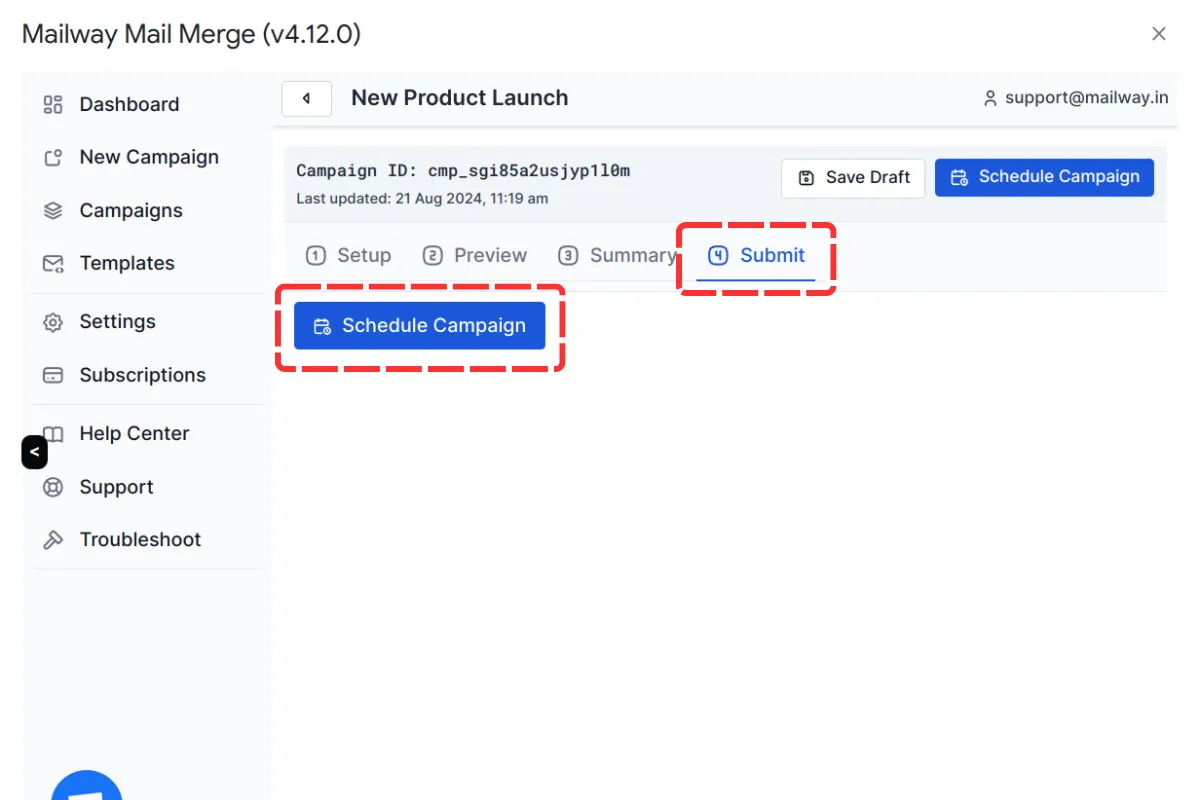Image resolution: width=1200 pixels, height=800 pixels.
Task: Open the blue chat bubble widget
Action: (87, 788)
